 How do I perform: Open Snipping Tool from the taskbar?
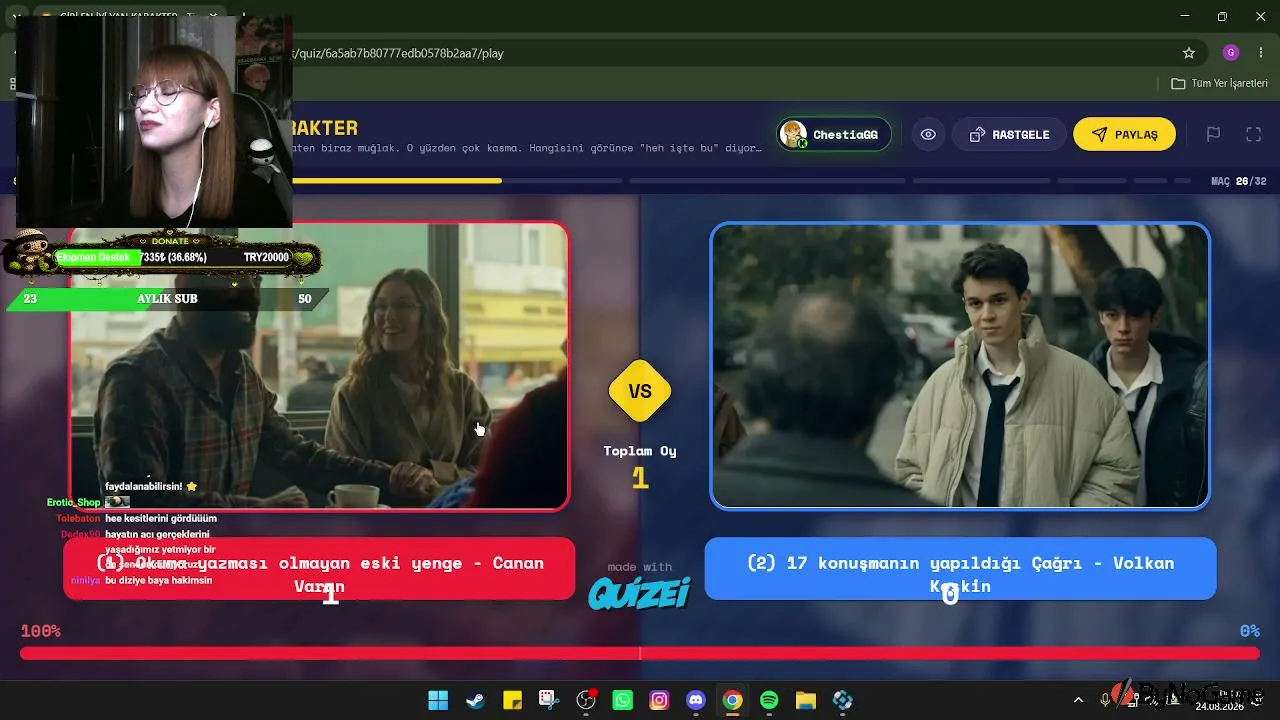tap(548, 700)
